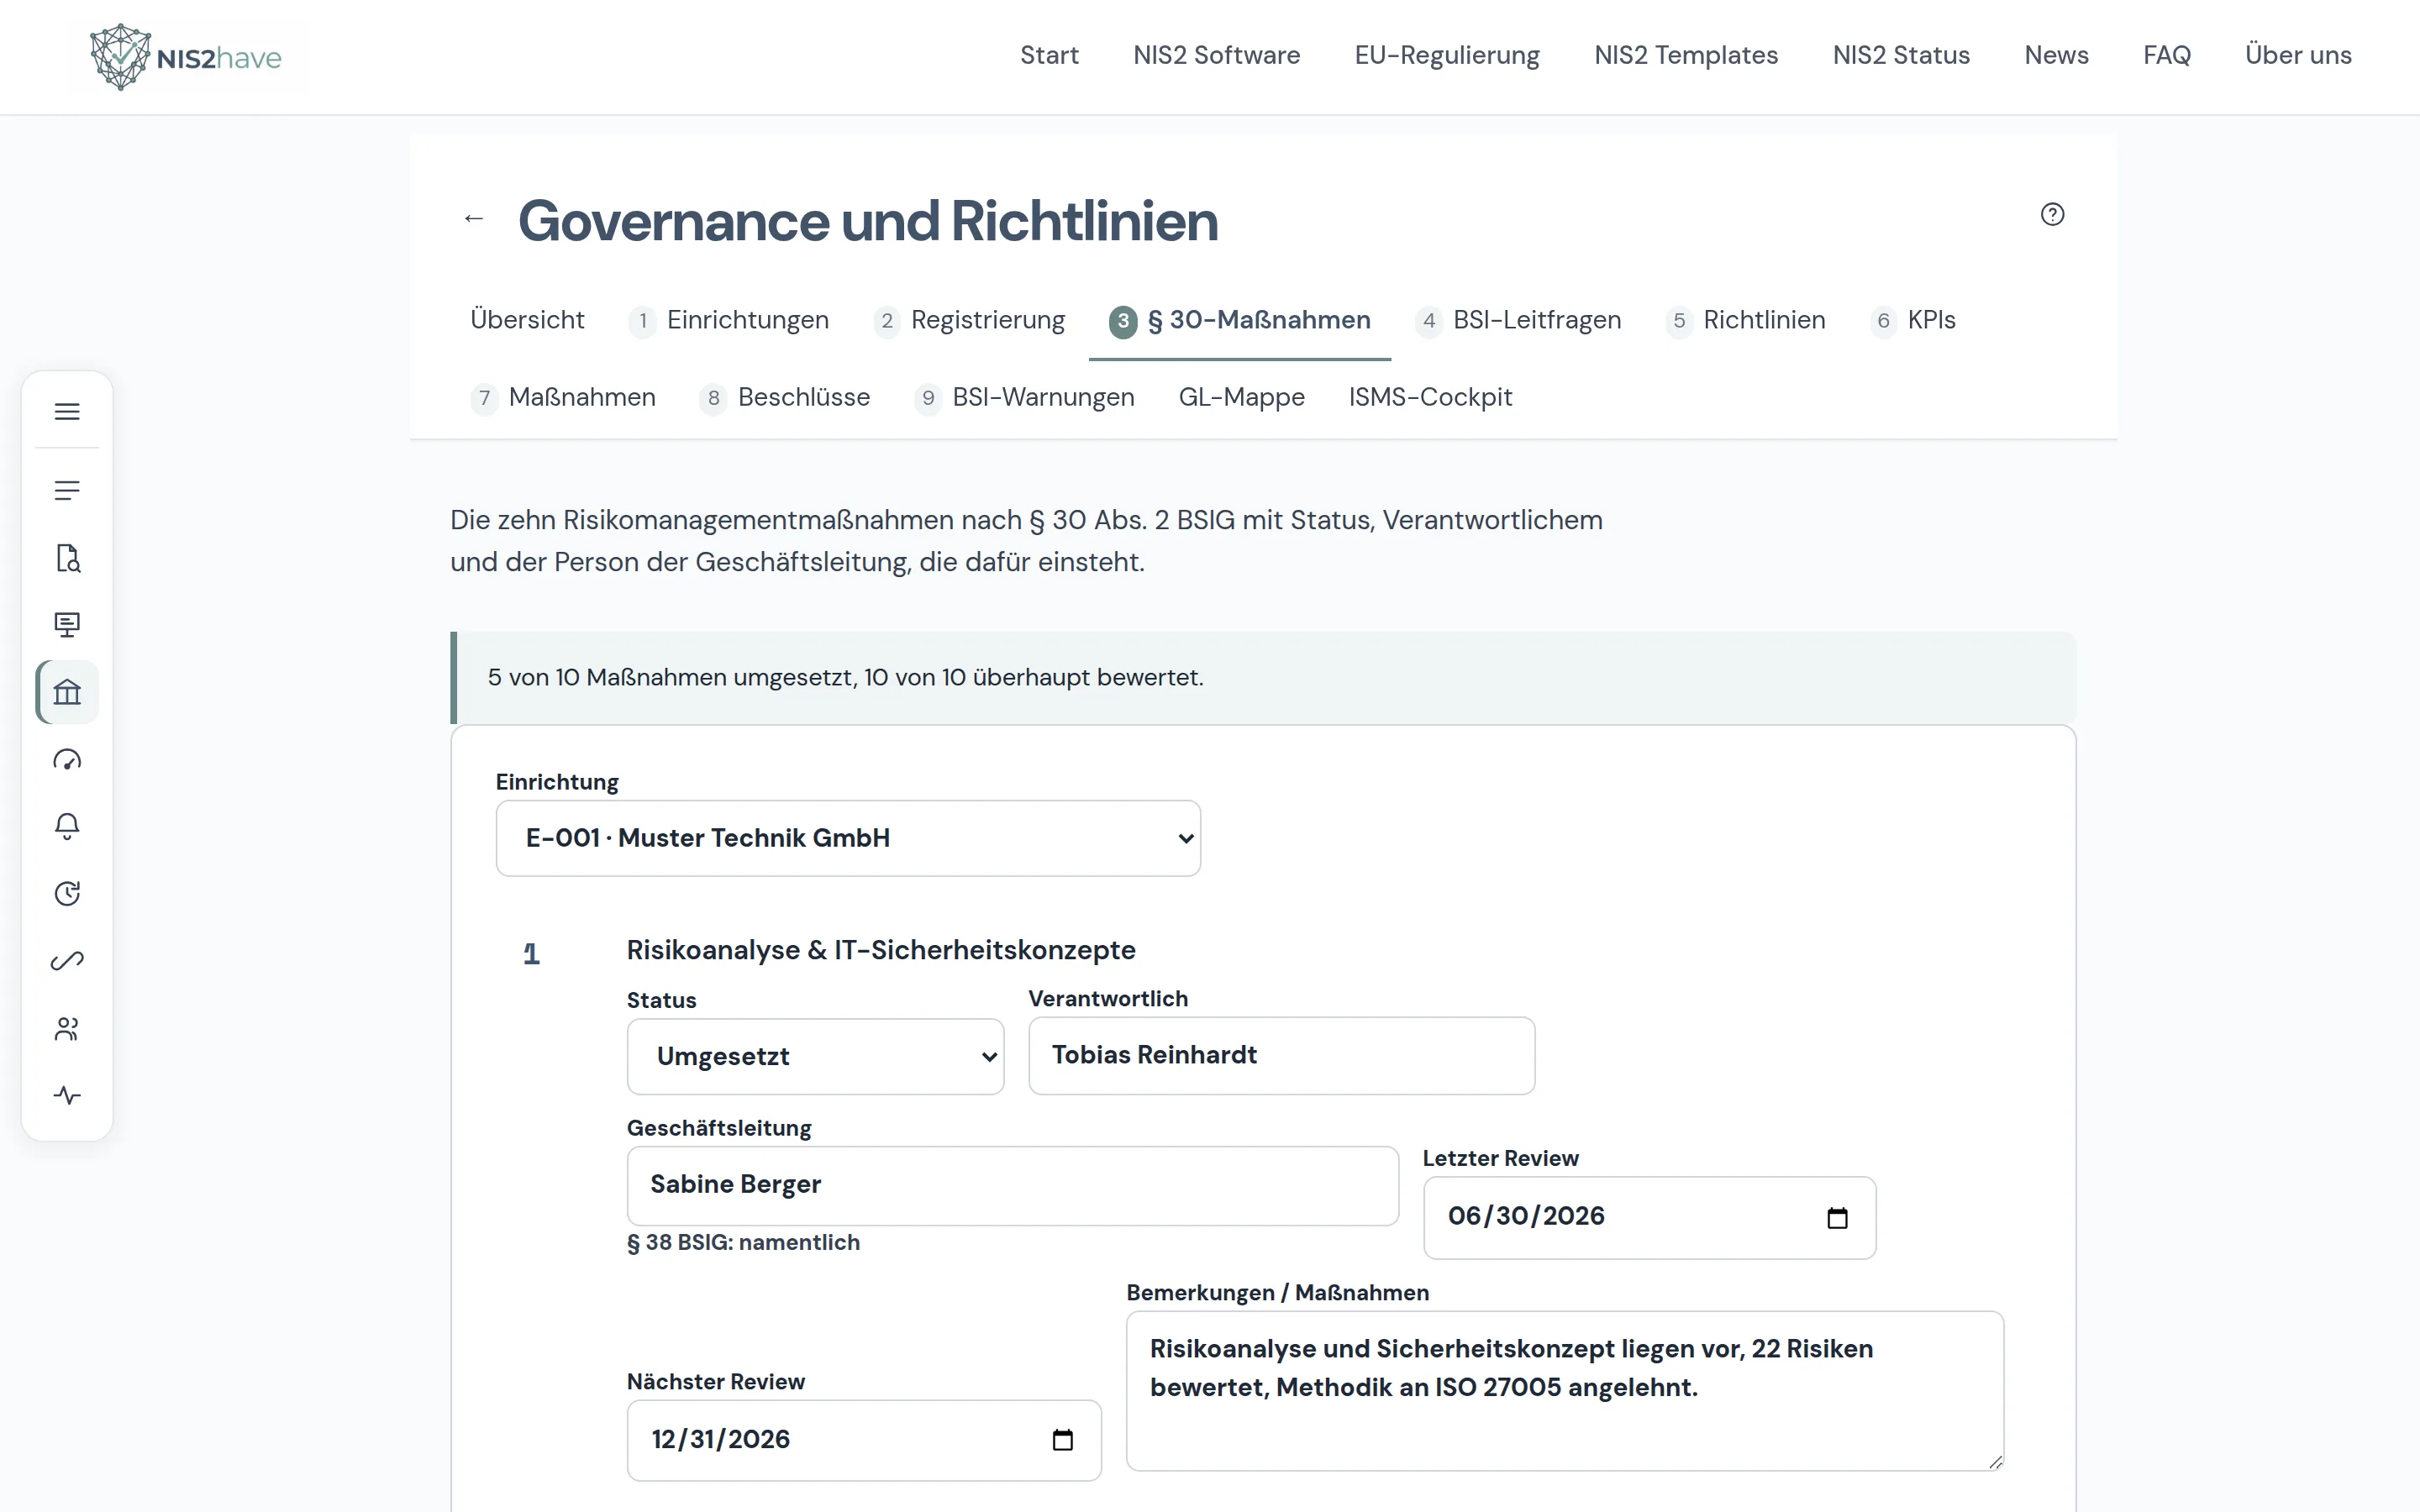Open calendar picker for Letzter Review

pos(1837,1217)
